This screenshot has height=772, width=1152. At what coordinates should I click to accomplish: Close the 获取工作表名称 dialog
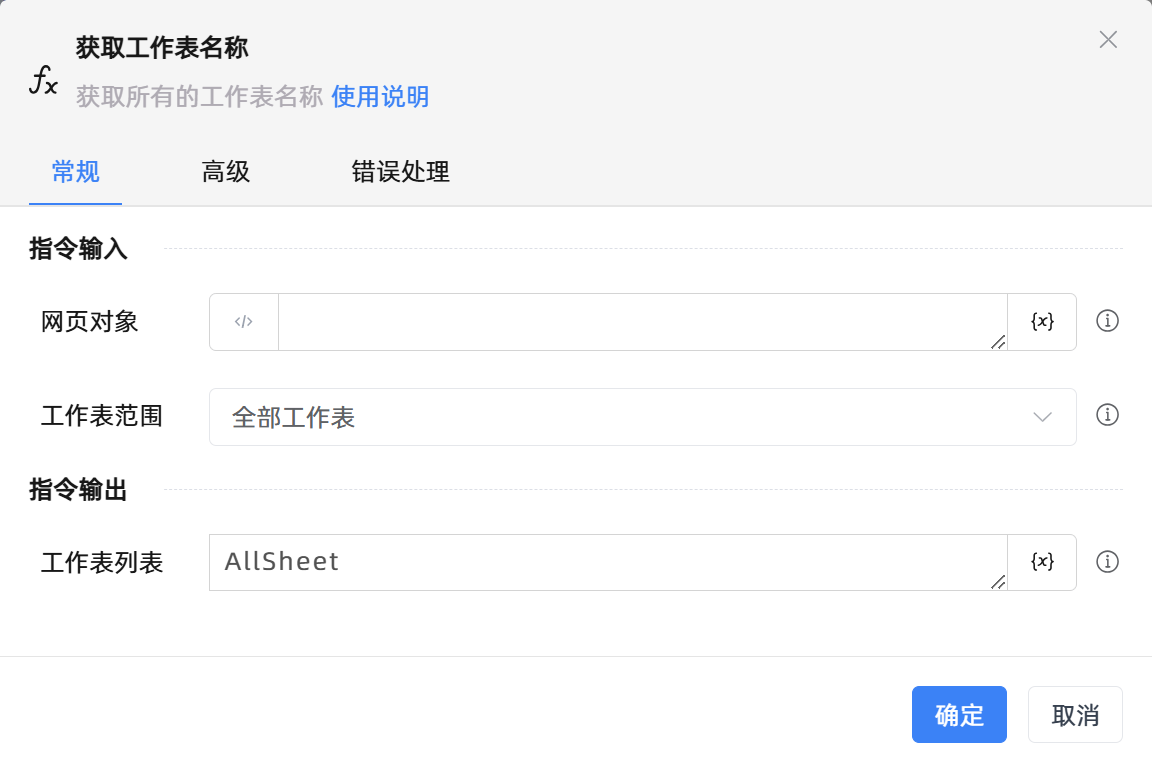tap(1108, 40)
